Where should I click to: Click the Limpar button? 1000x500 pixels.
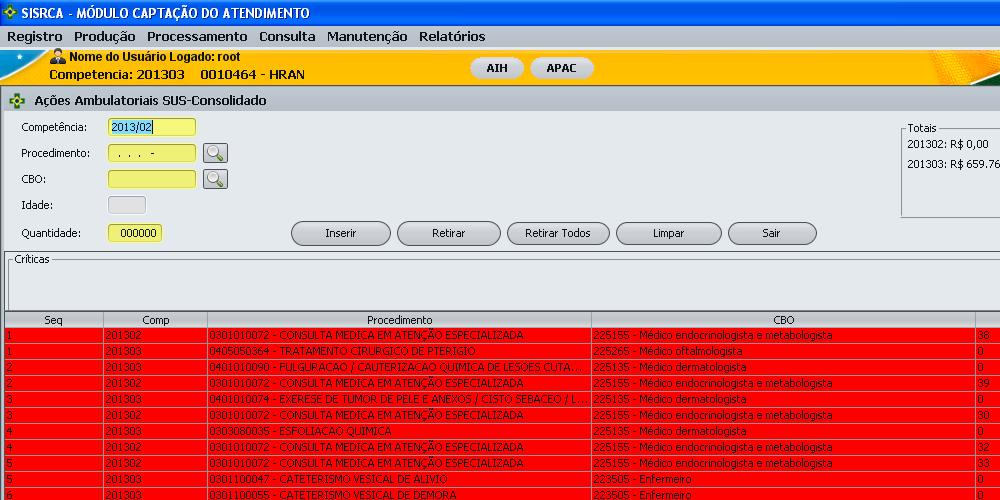[668, 233]
